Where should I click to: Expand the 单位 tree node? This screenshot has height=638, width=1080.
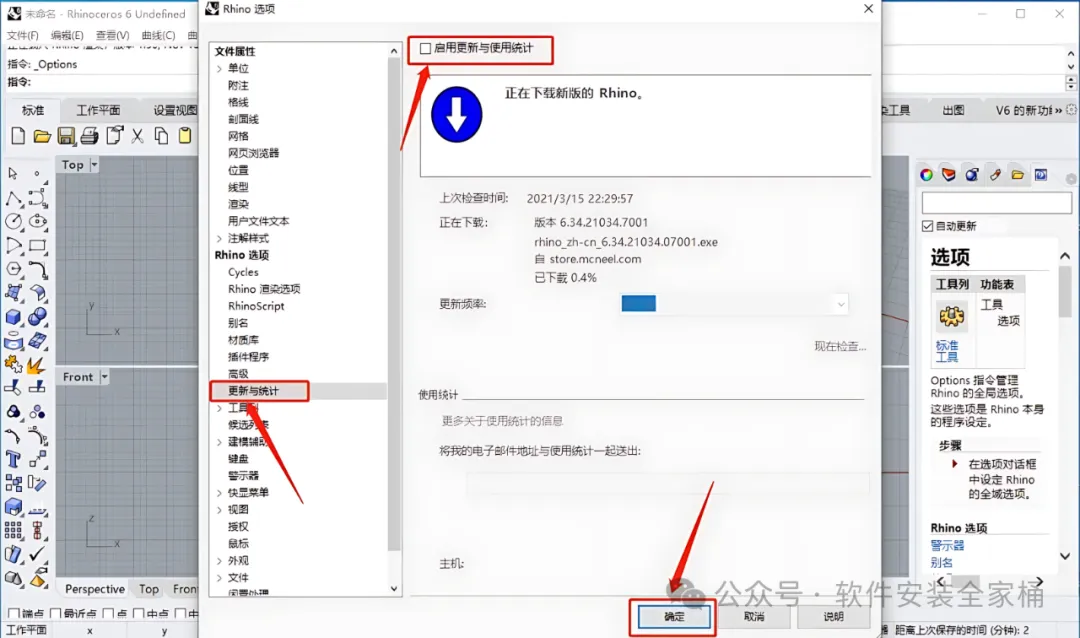(x=219, y=68)
